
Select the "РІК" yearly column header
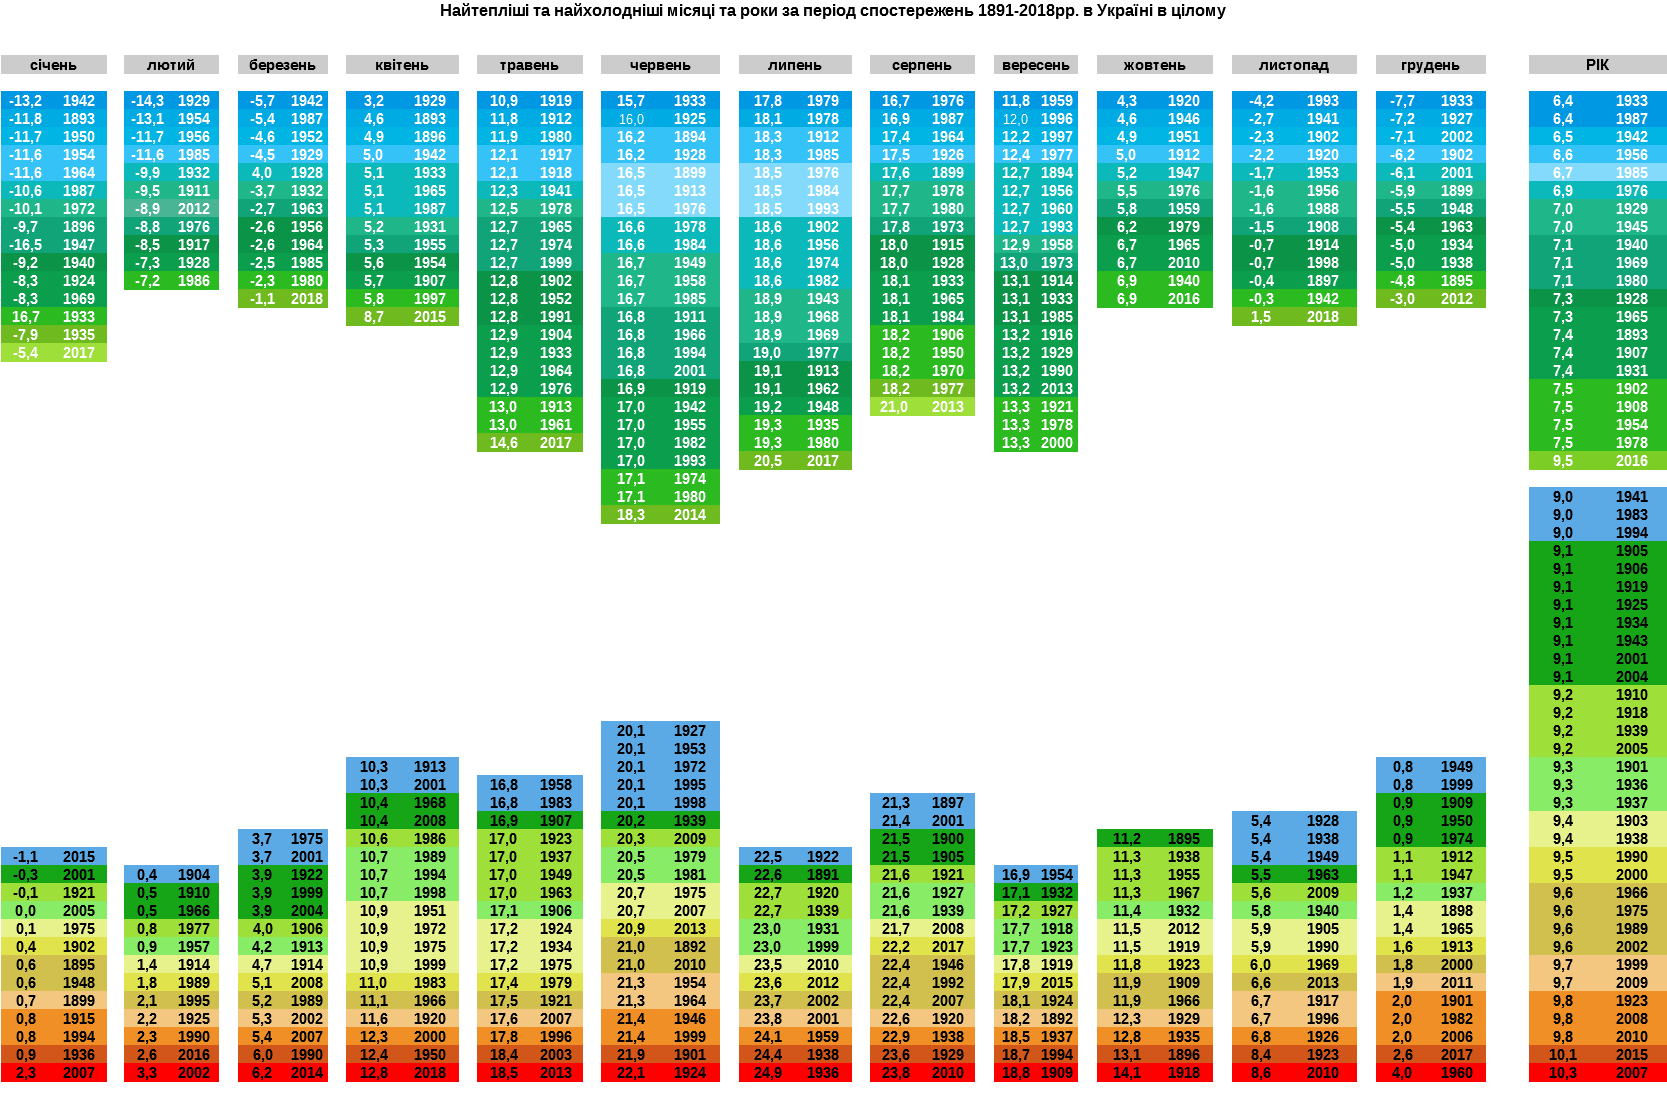(x=1597, y=65)
